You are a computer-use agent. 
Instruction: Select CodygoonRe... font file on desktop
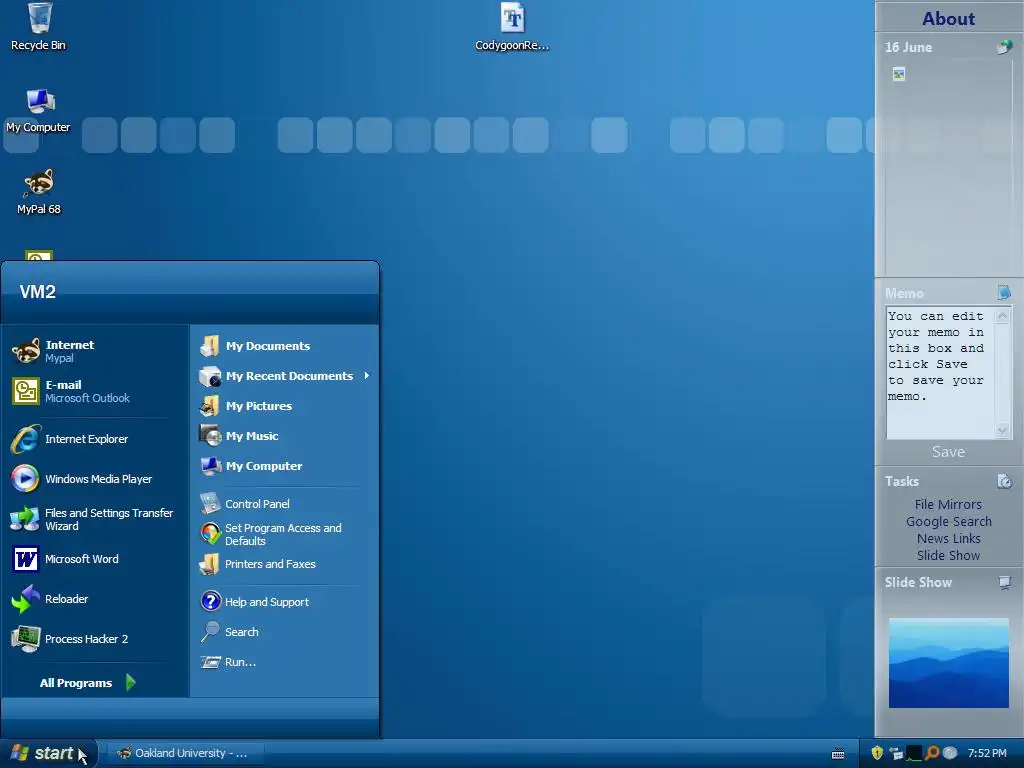coord(512,27)
